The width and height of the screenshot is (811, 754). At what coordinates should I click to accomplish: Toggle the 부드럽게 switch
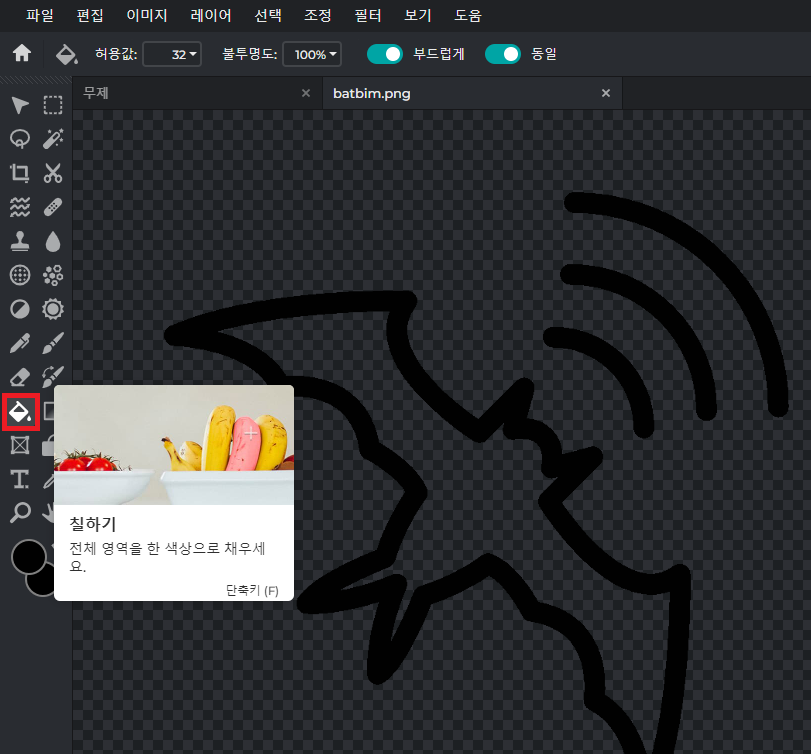click(x=385, y=54)
